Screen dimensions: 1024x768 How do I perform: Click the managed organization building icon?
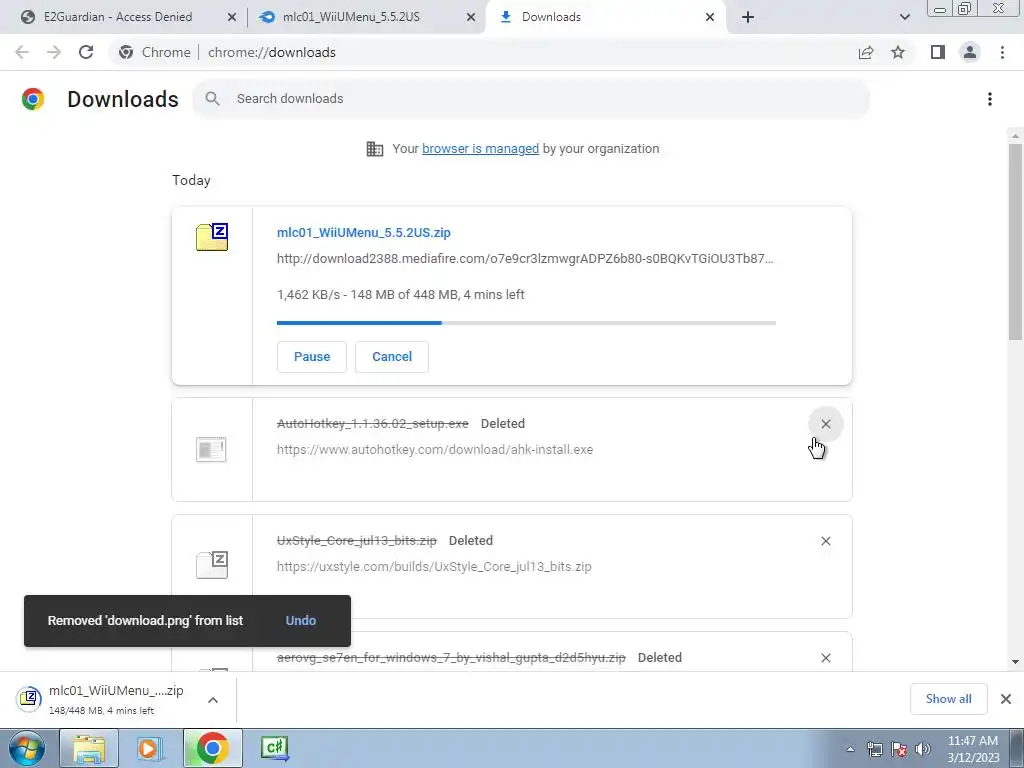pos(375,149)
